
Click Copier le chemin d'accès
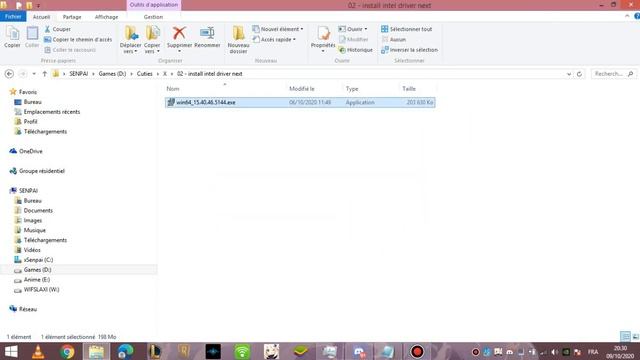[78, 40]
